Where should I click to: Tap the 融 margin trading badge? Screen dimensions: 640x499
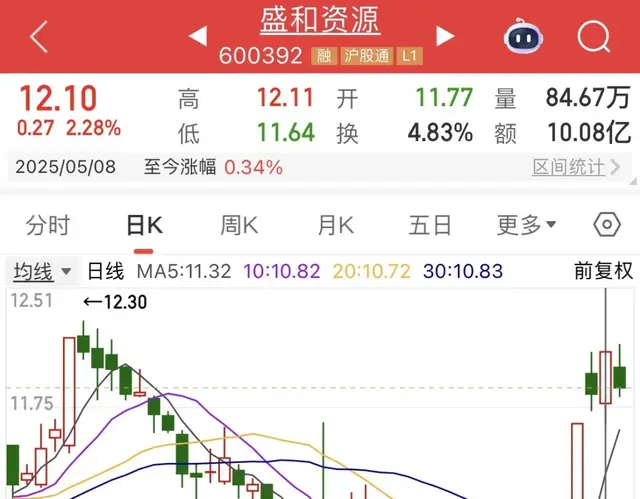click(324, 56)
